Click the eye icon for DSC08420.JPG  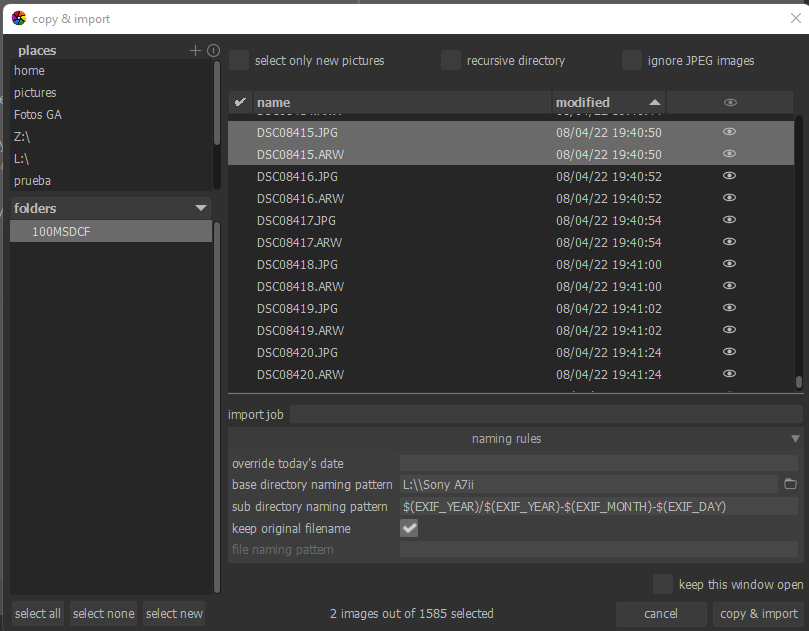pos(730,352)
